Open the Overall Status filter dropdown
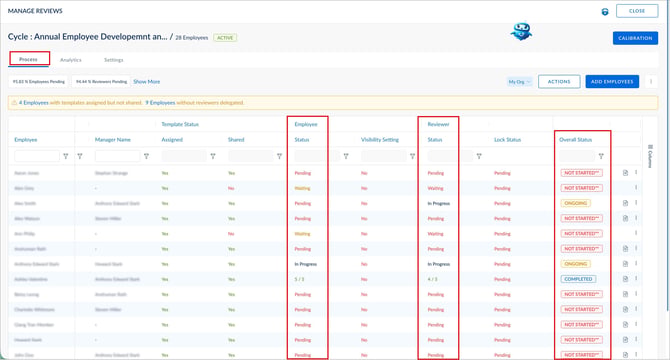Viewport: 670px width, 360px height. point(577,156)
